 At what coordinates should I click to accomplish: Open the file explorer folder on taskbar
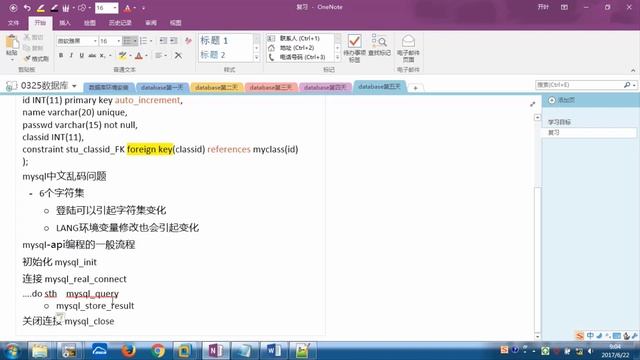click(x=40, y=351)
